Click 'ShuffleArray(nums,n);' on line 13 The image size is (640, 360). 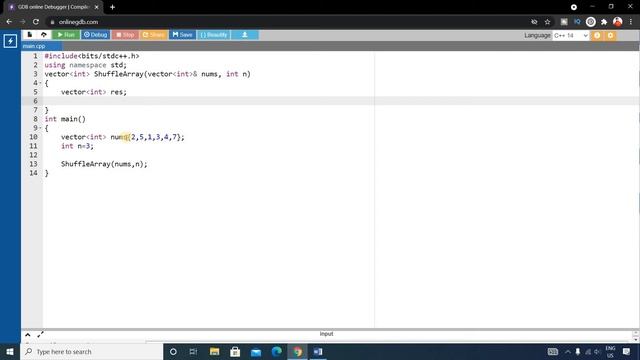point(104,164)
